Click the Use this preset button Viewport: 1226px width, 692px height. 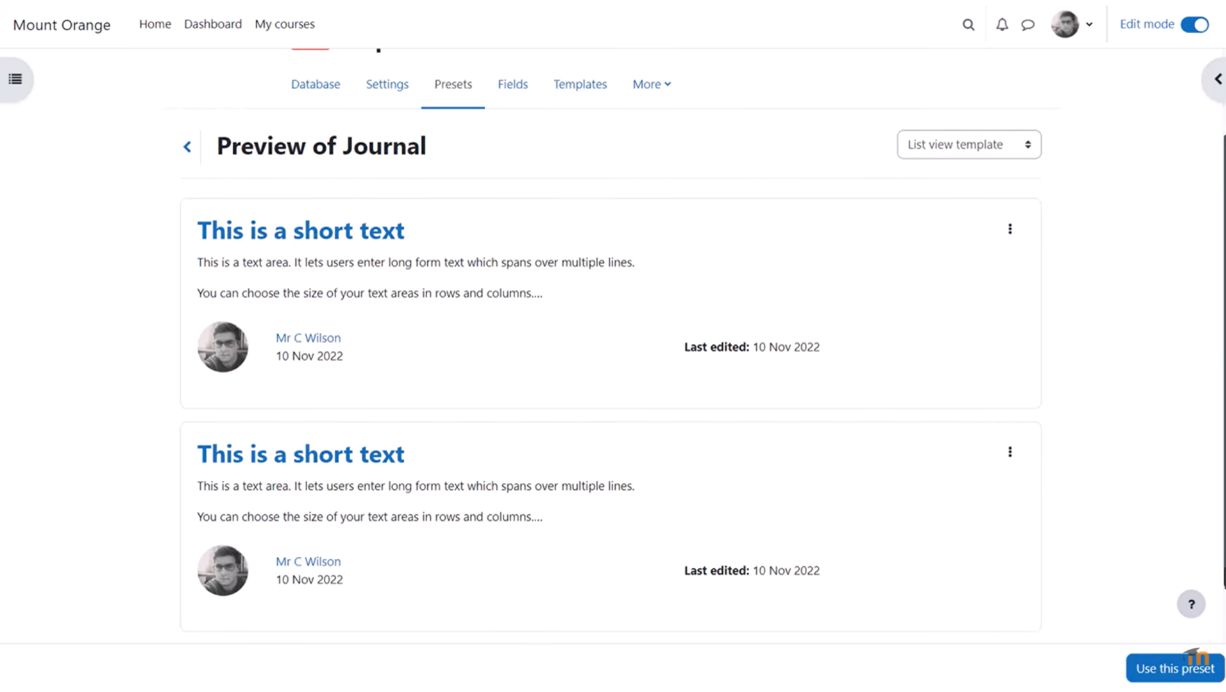(1174, 668)
